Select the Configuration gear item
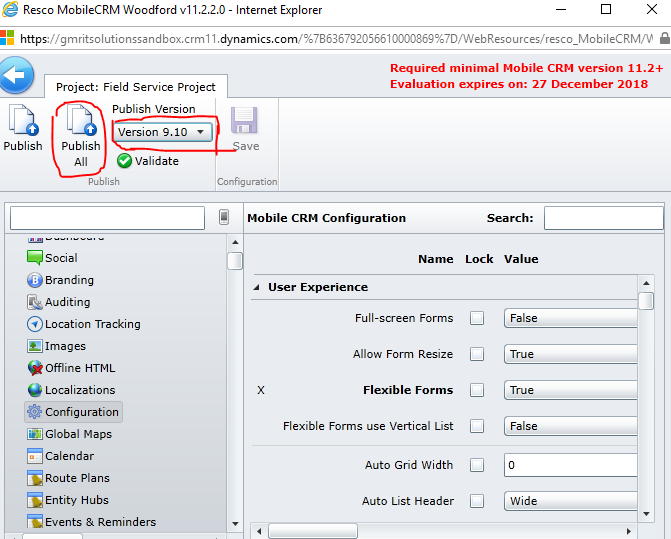The height and width of the screenshot is (539, 671). click(x=74, y=412)
